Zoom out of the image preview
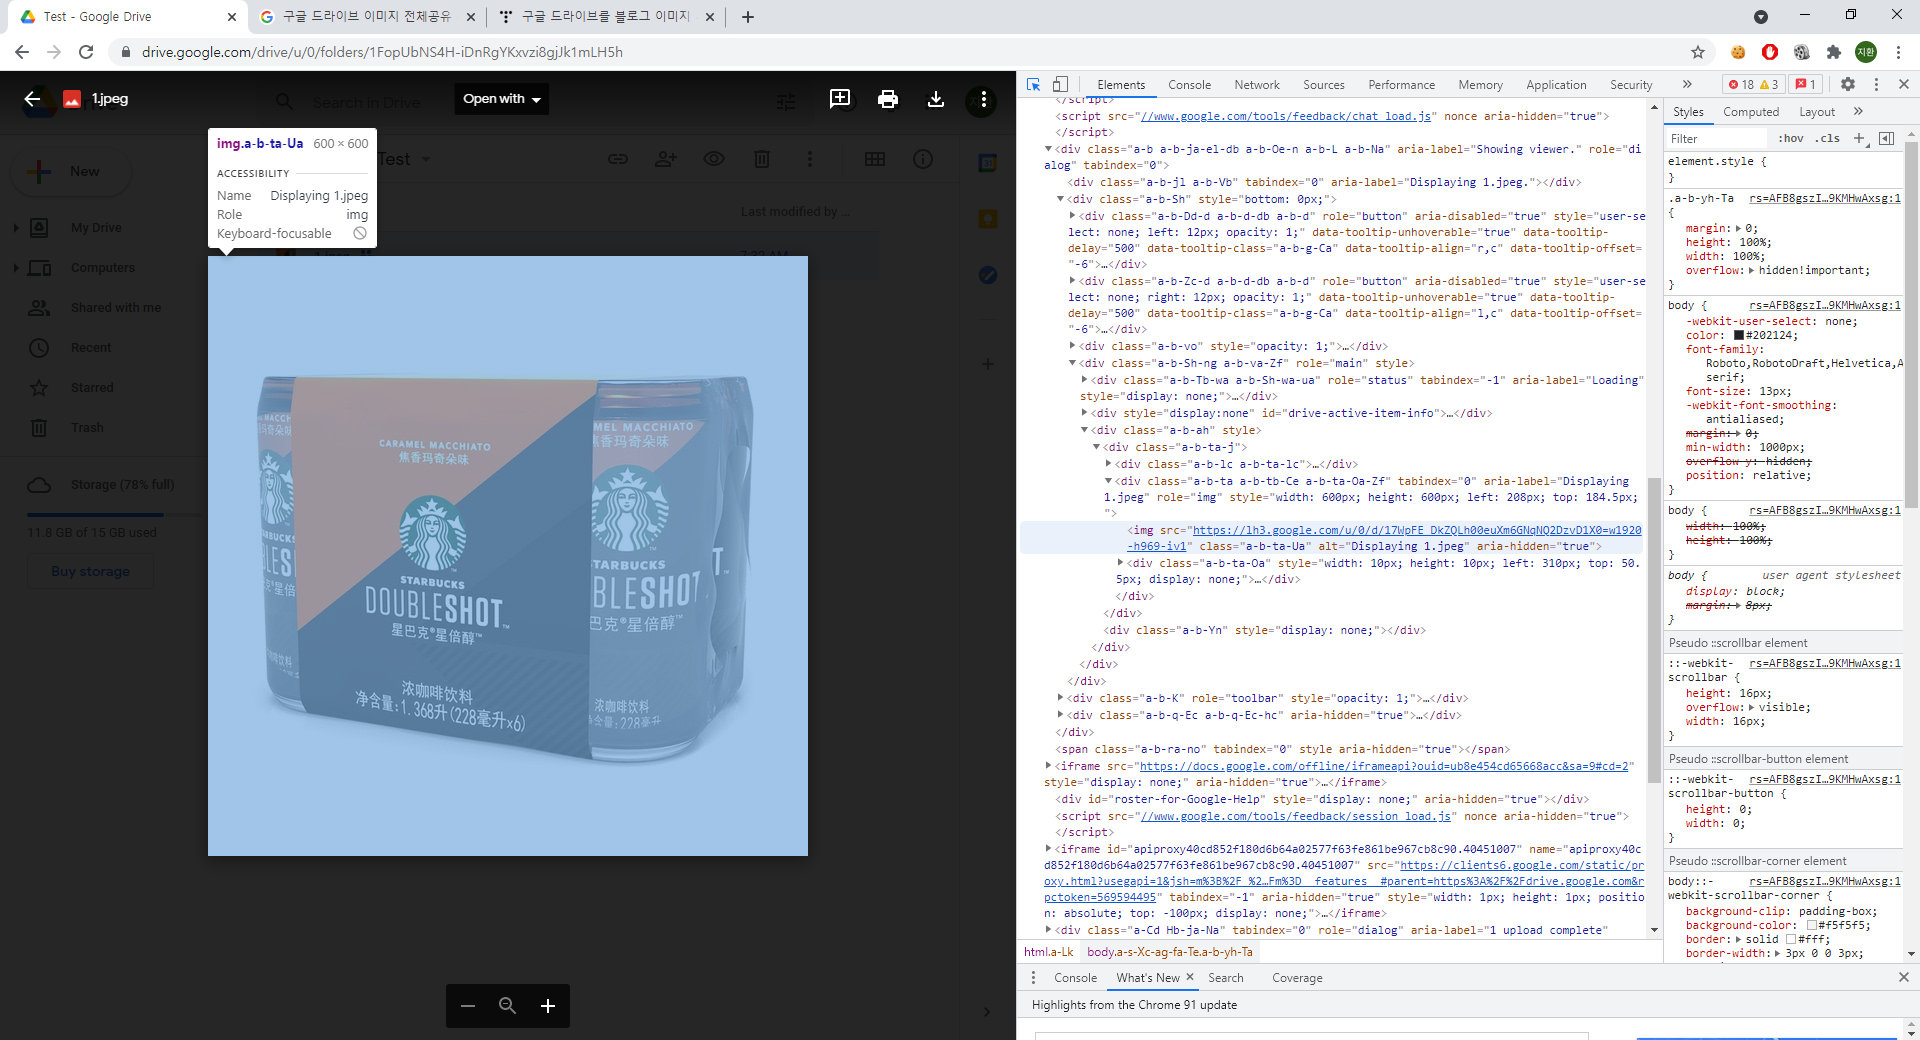 point(468,1006)
